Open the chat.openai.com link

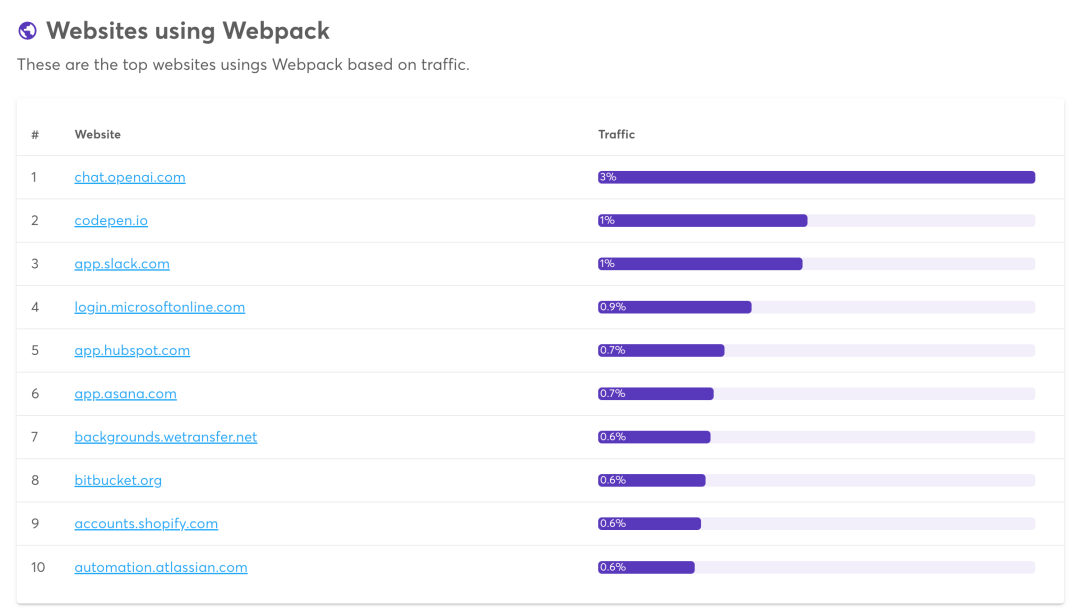130,177
